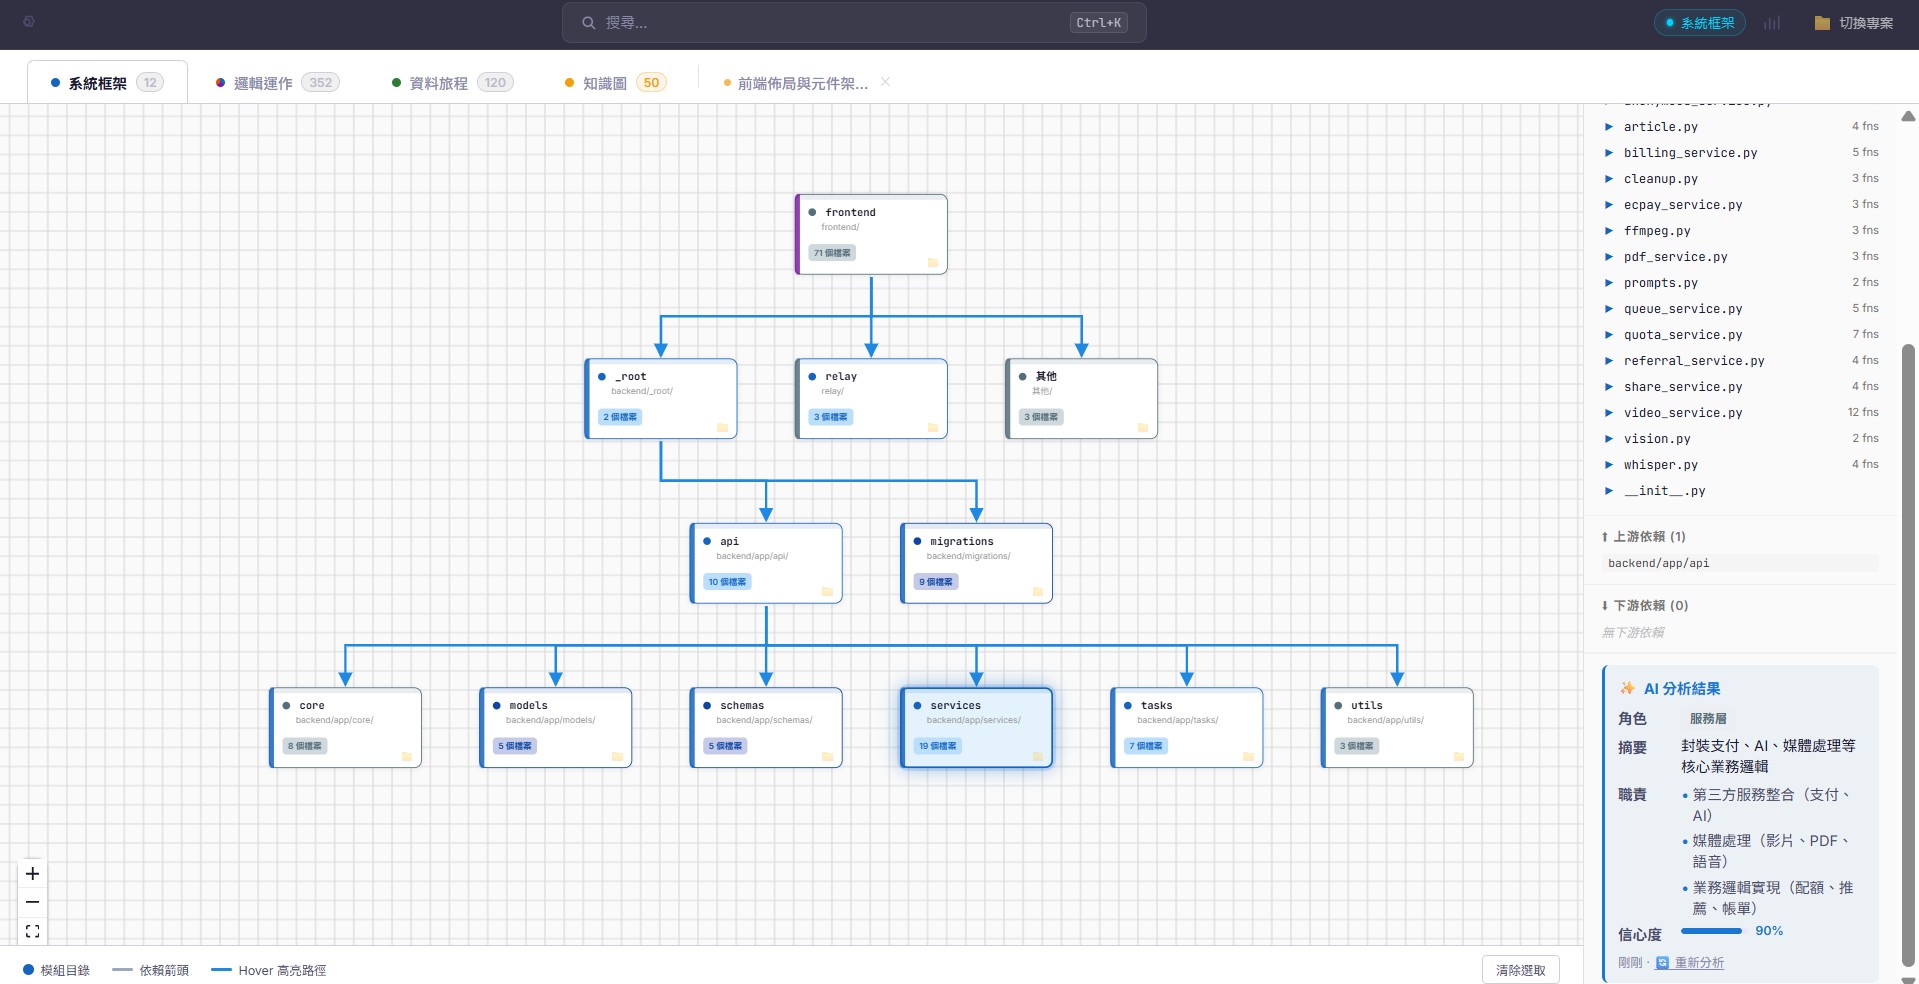Click the 信心度 confidence progress bar
Image resolution: width=1919 pixels, height=984 pixels.
coord(1712,931)
